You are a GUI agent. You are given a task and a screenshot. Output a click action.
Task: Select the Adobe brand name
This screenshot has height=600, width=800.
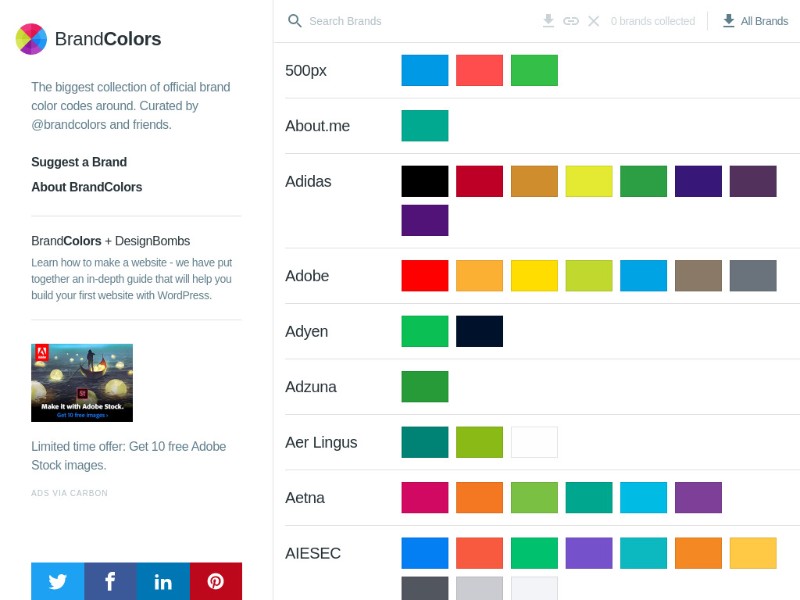[x=307, y=276]
